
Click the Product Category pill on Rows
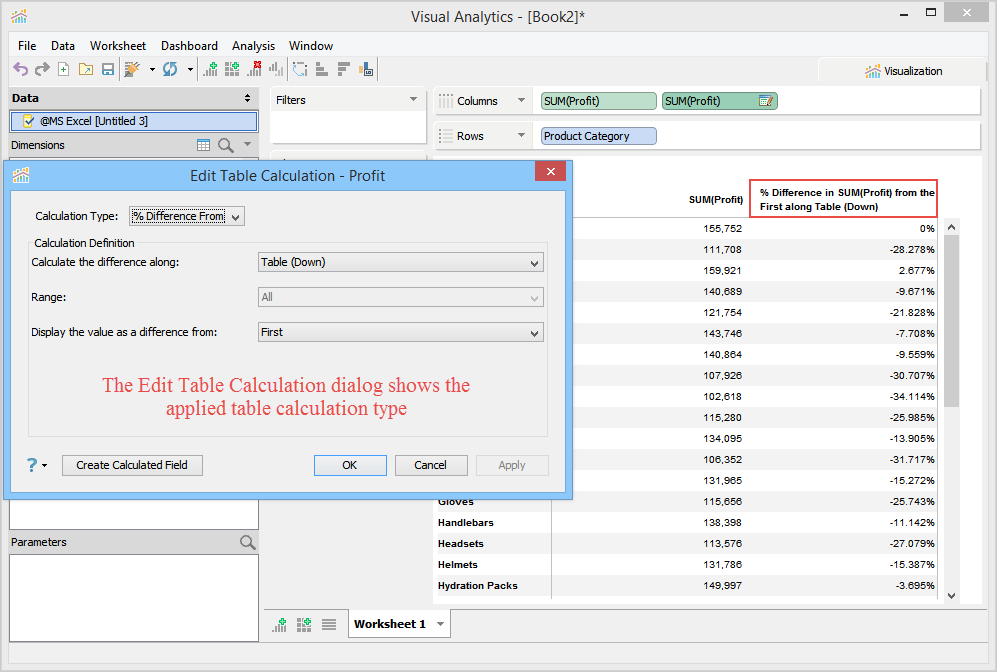(x=598, y=135)
